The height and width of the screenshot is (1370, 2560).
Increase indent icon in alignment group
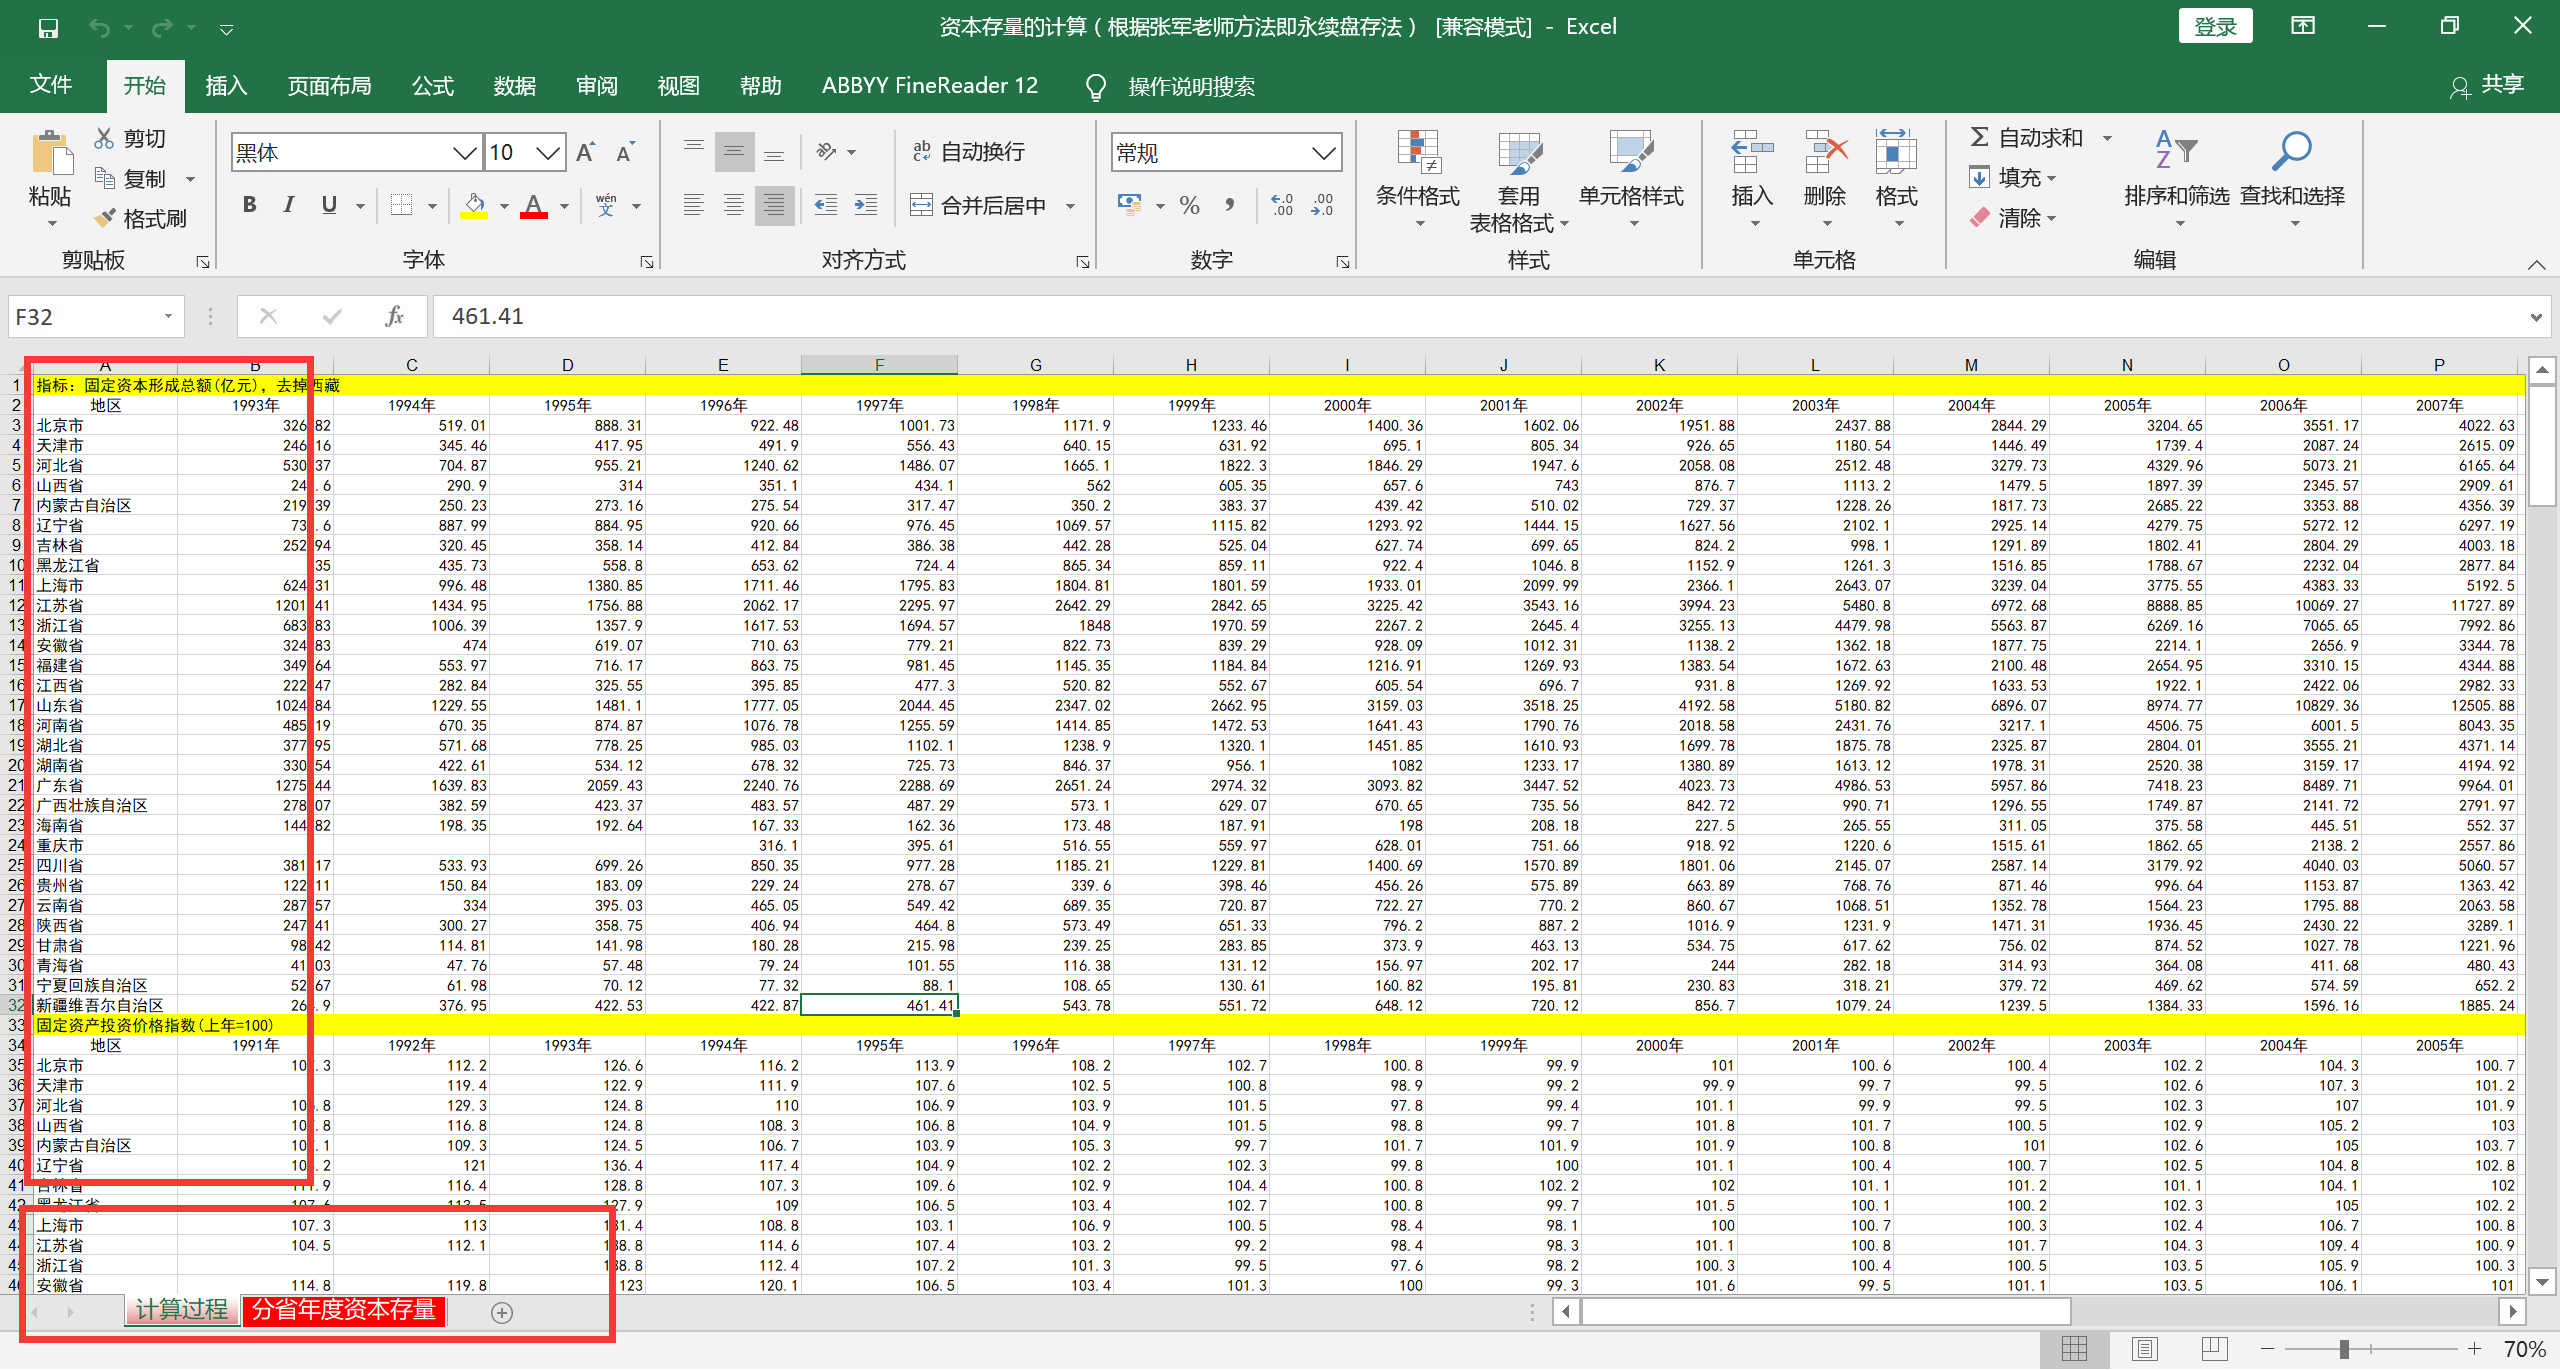866,205
